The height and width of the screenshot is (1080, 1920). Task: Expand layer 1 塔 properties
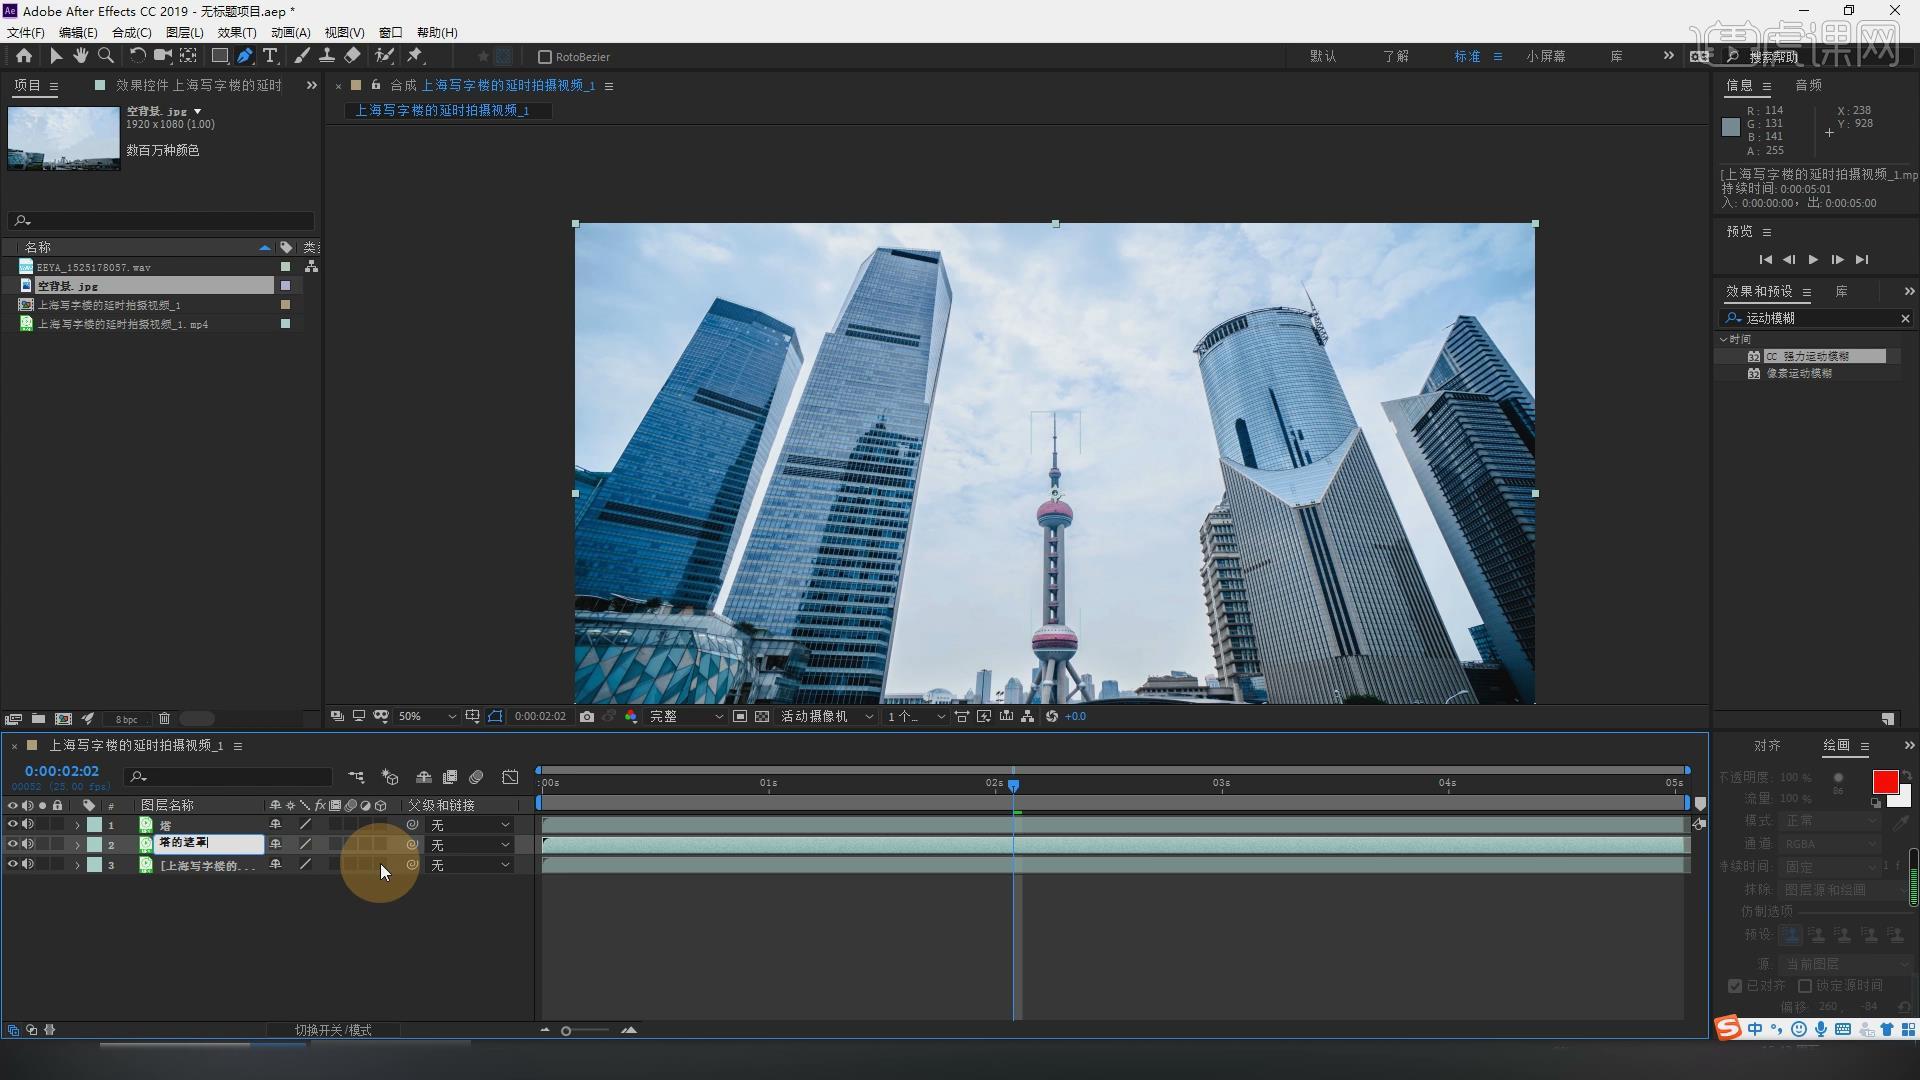pos(77,826)
